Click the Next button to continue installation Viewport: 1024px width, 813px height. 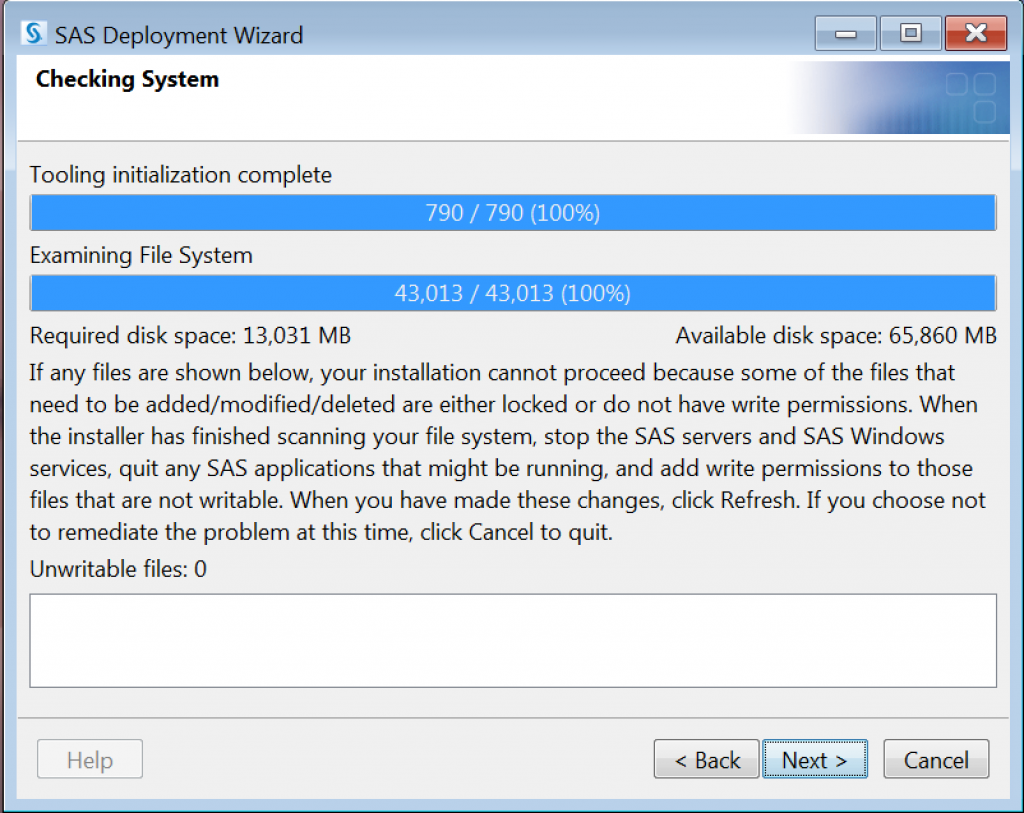815,759
